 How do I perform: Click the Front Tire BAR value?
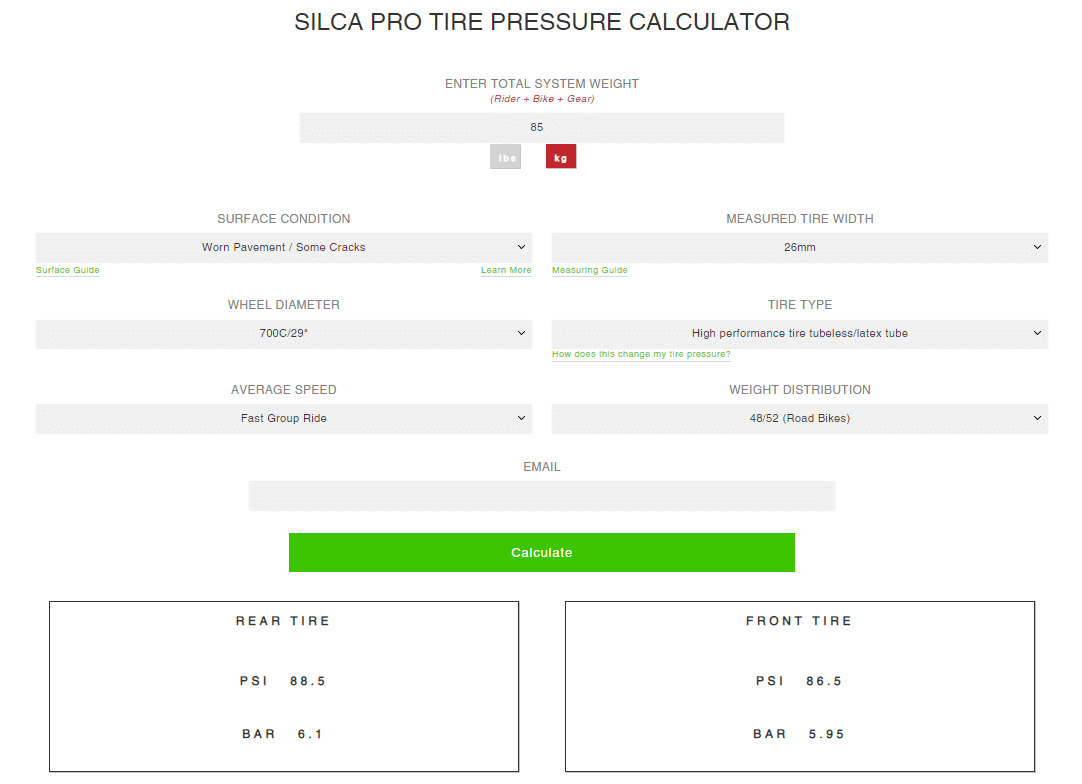tap(826, 734)
